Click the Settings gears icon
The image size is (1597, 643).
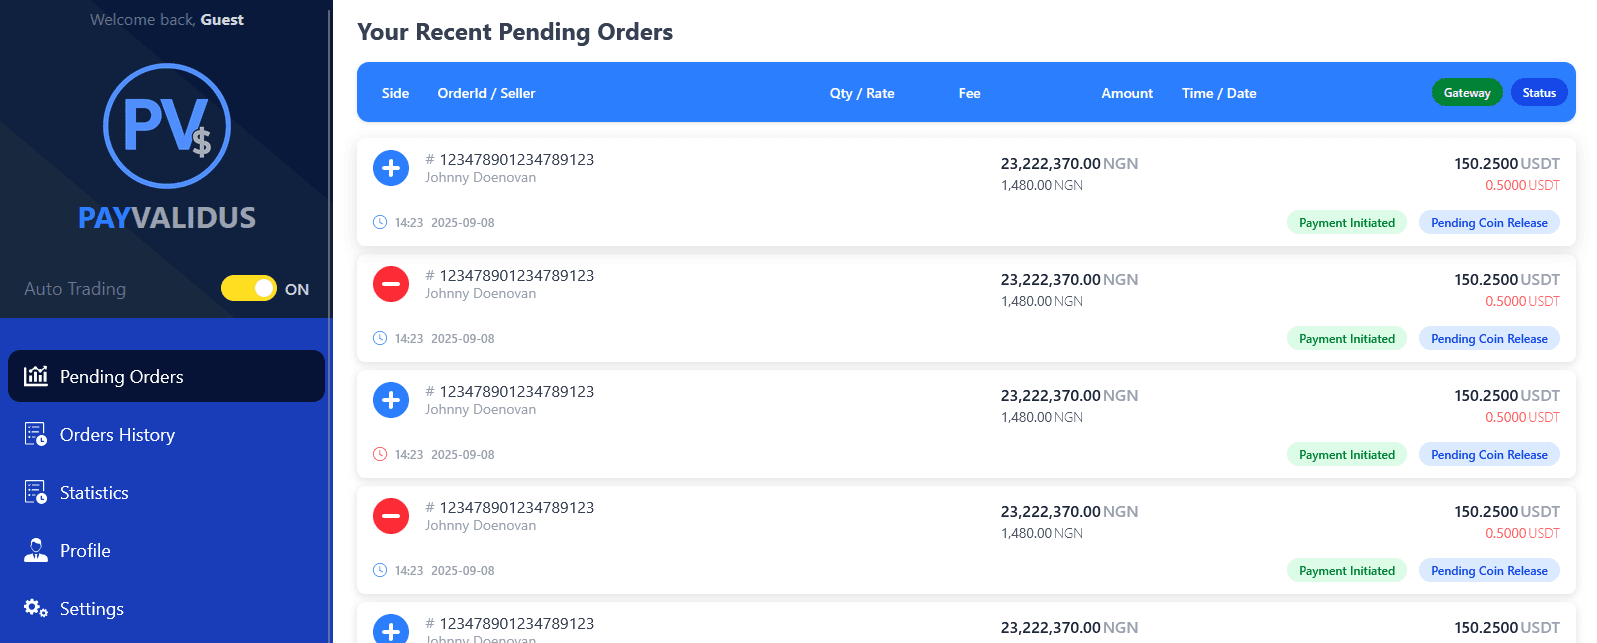click(36, 608)
